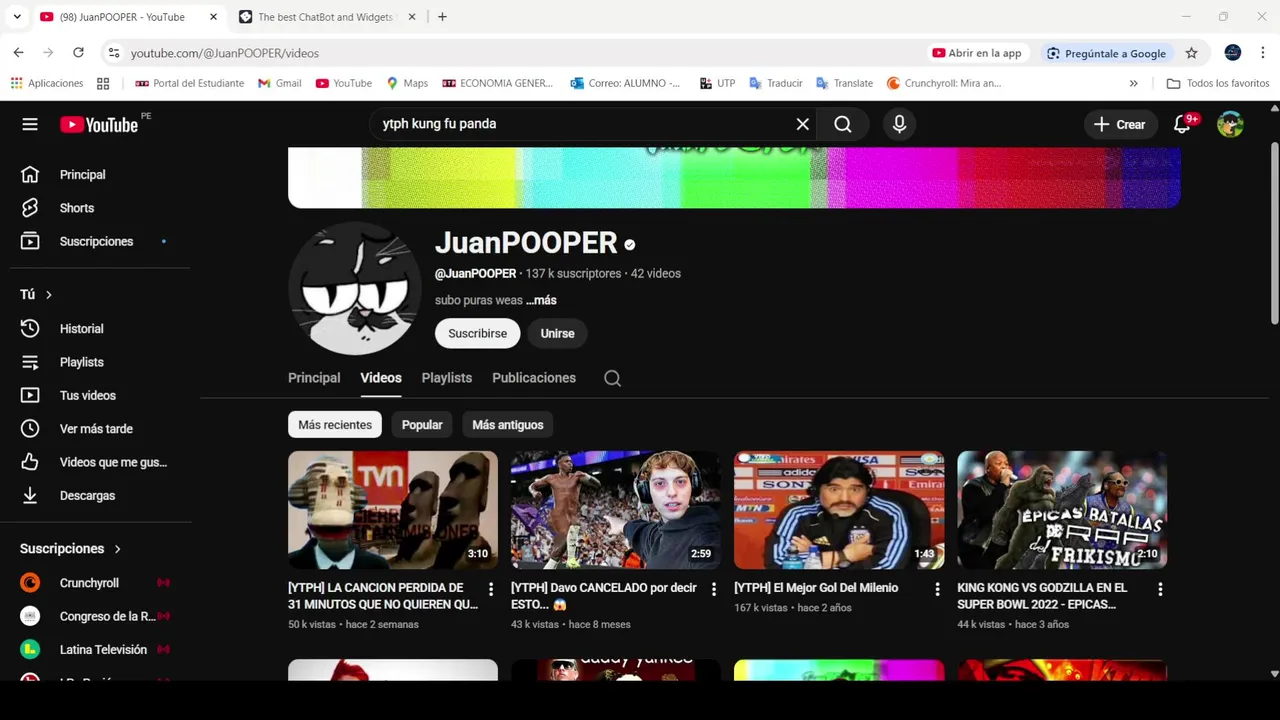The width and height of the screenshot is (1280, 720).
Task: Open Portal del Estudiante bookmark
Action: point(189,83)
